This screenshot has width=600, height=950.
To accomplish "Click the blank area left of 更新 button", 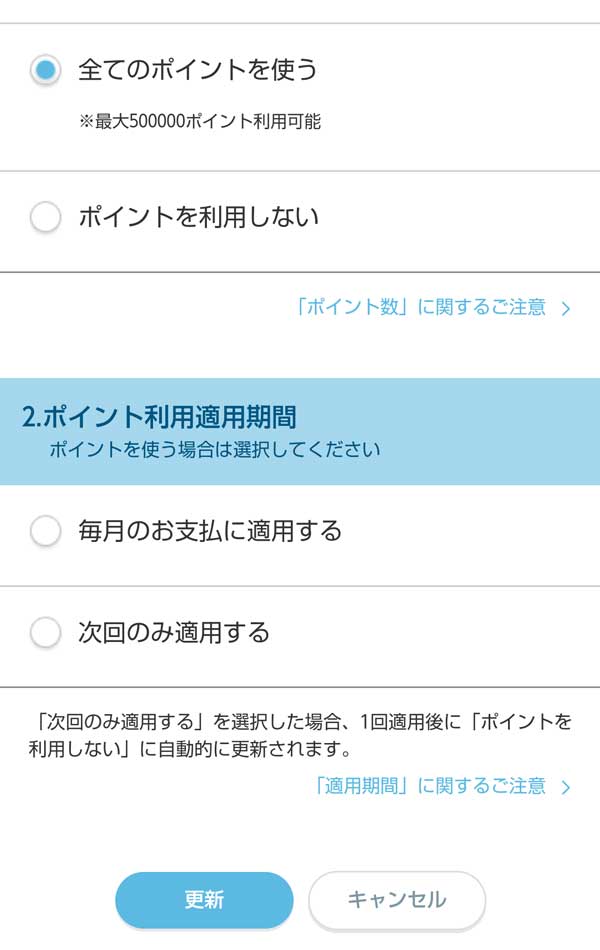I will [x=57, y=900].
